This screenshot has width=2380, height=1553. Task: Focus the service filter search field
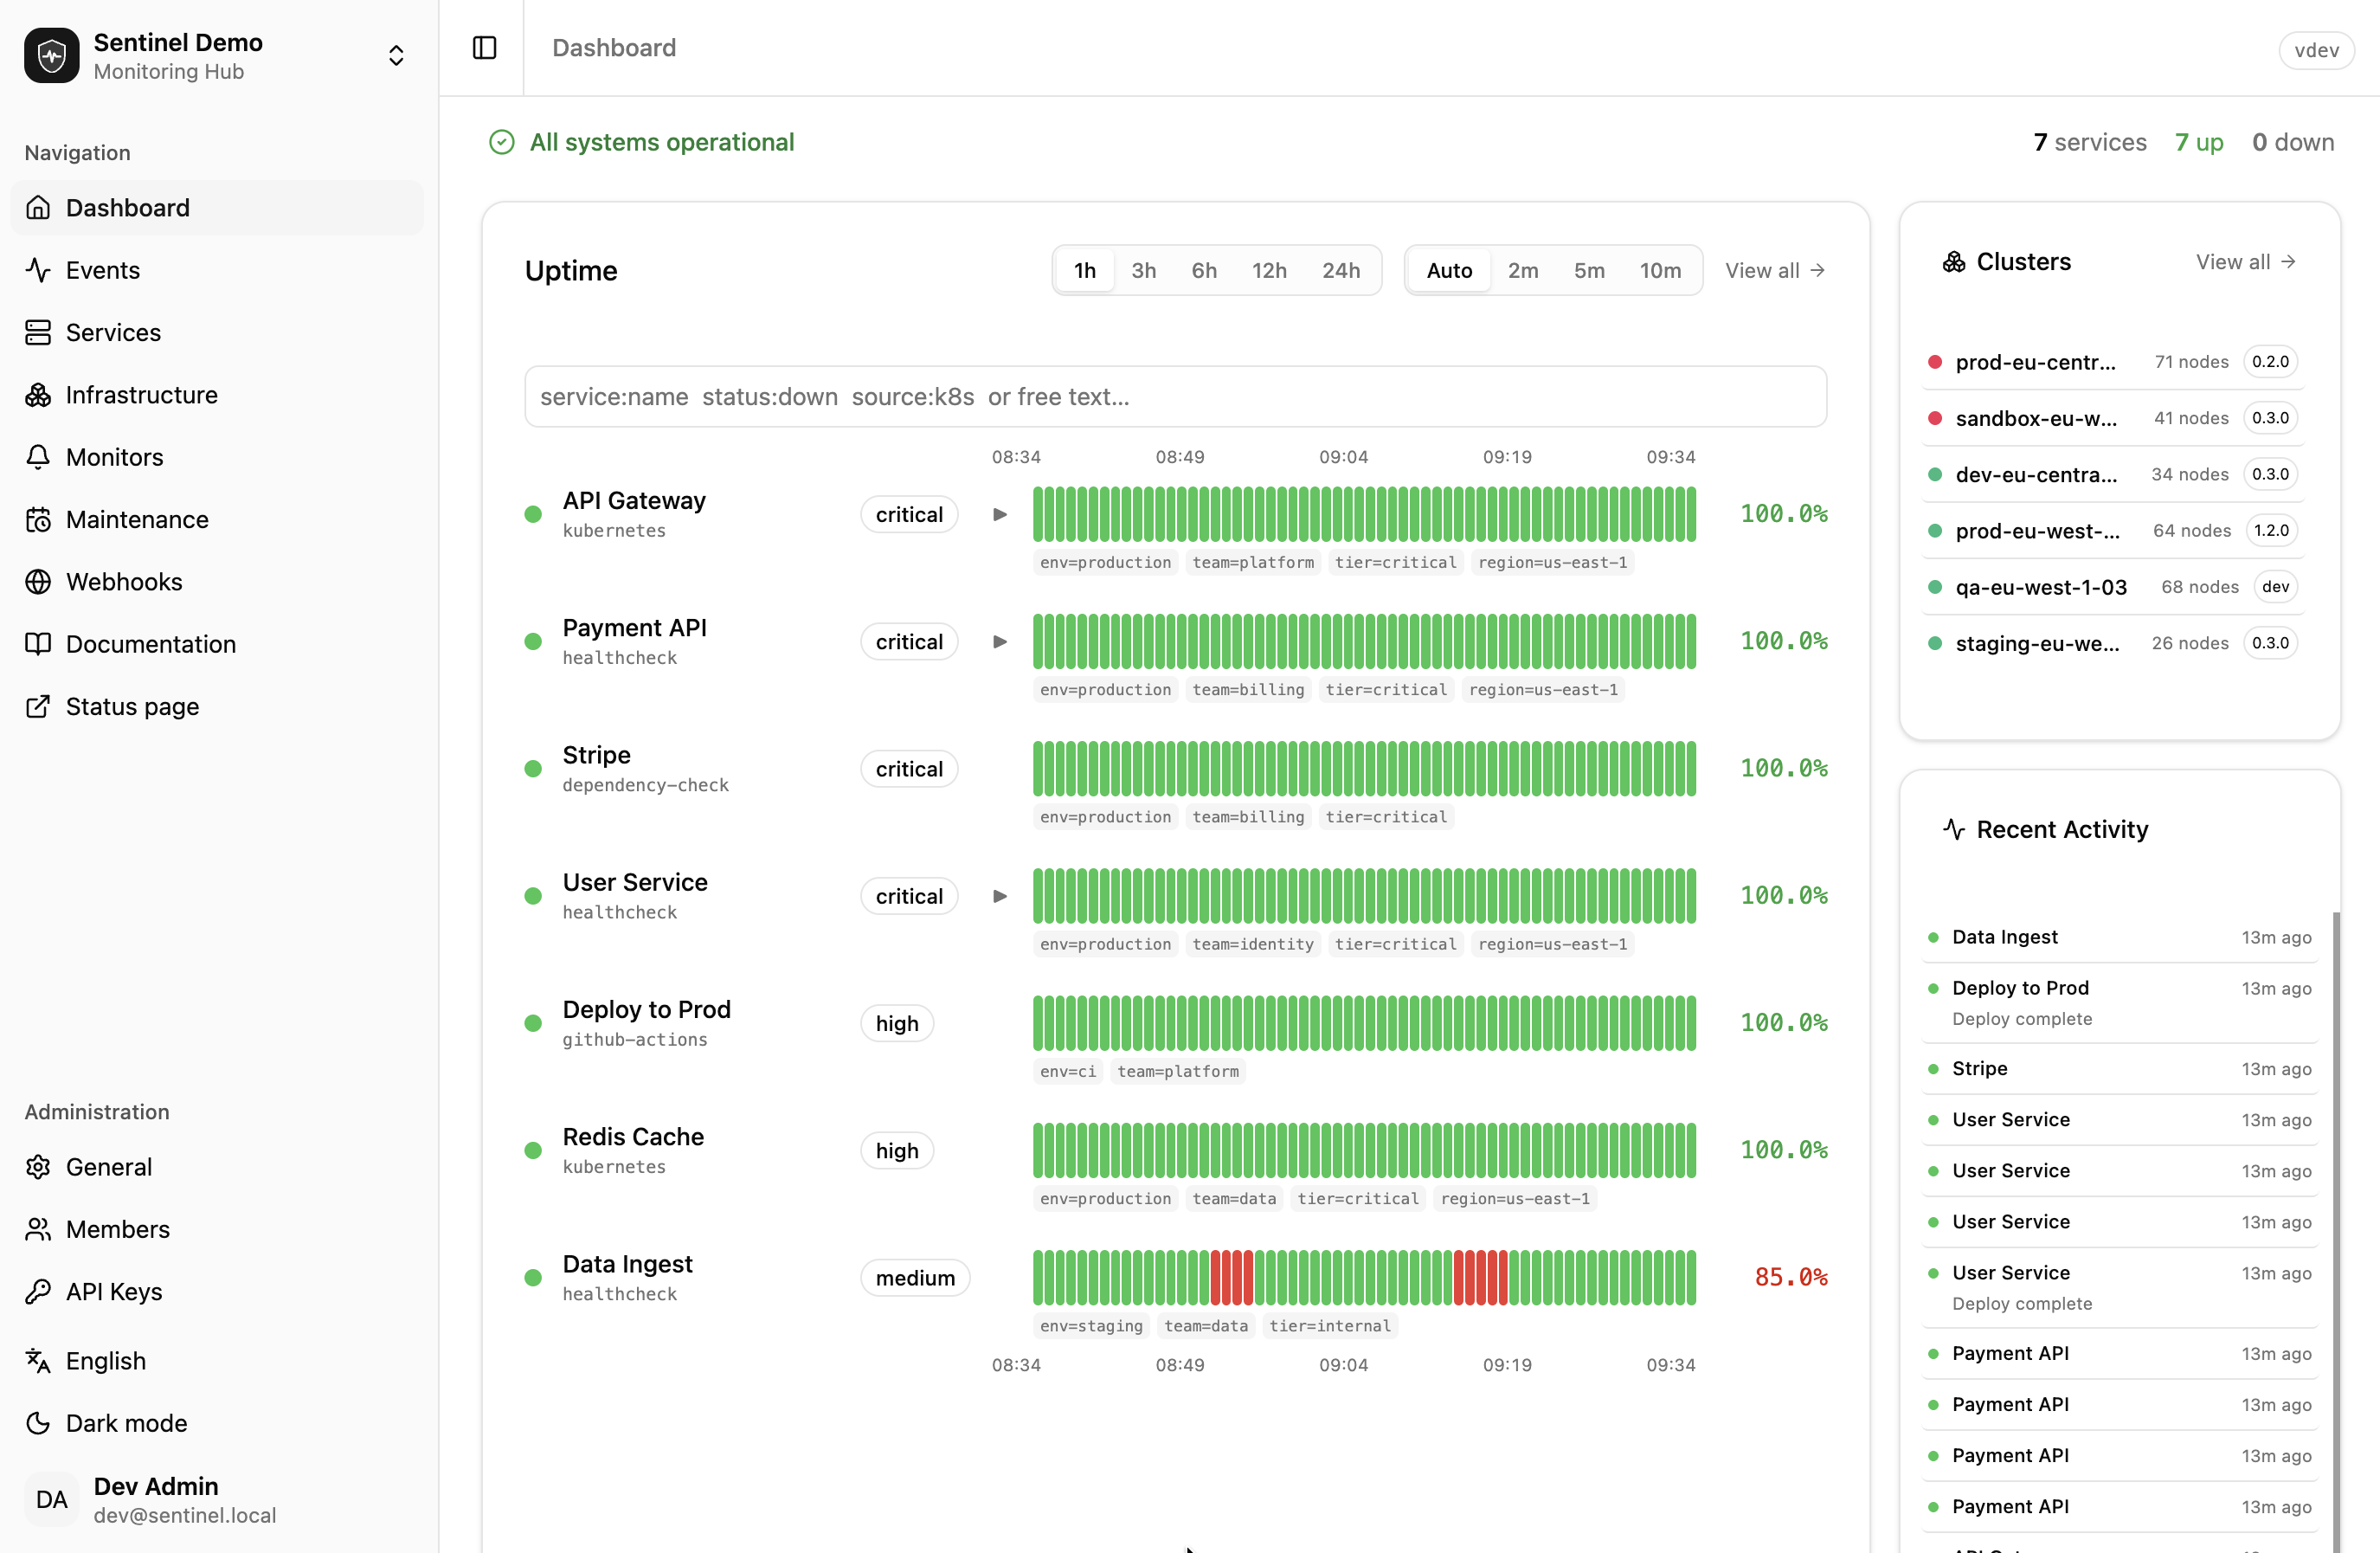click(1175, 396)
